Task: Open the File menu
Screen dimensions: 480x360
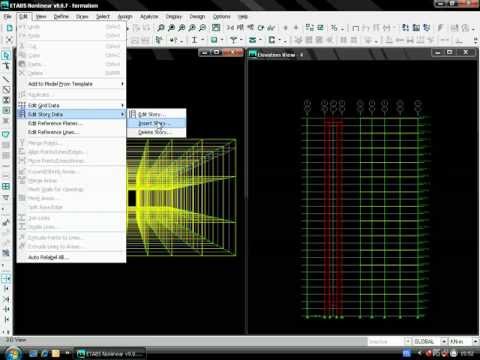Action: pyautogui.click(x=7, y=16)
